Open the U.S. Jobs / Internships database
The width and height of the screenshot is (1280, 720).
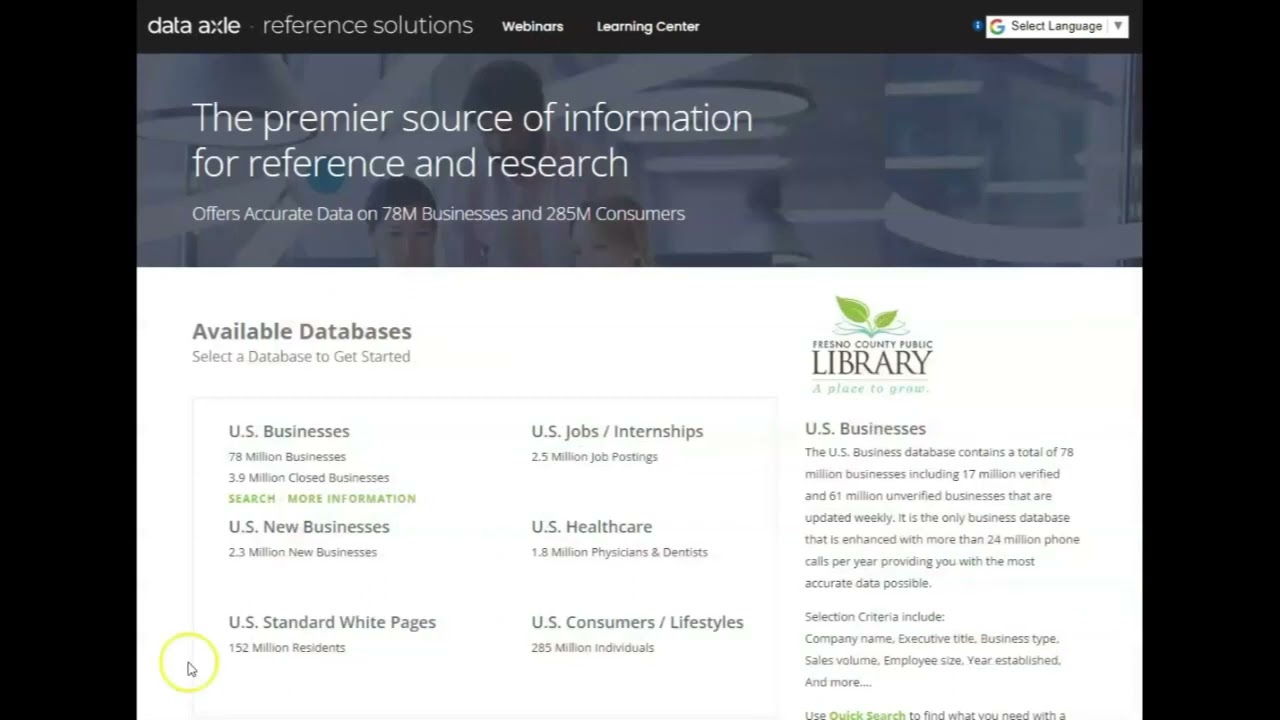click(x=617, y=431)
